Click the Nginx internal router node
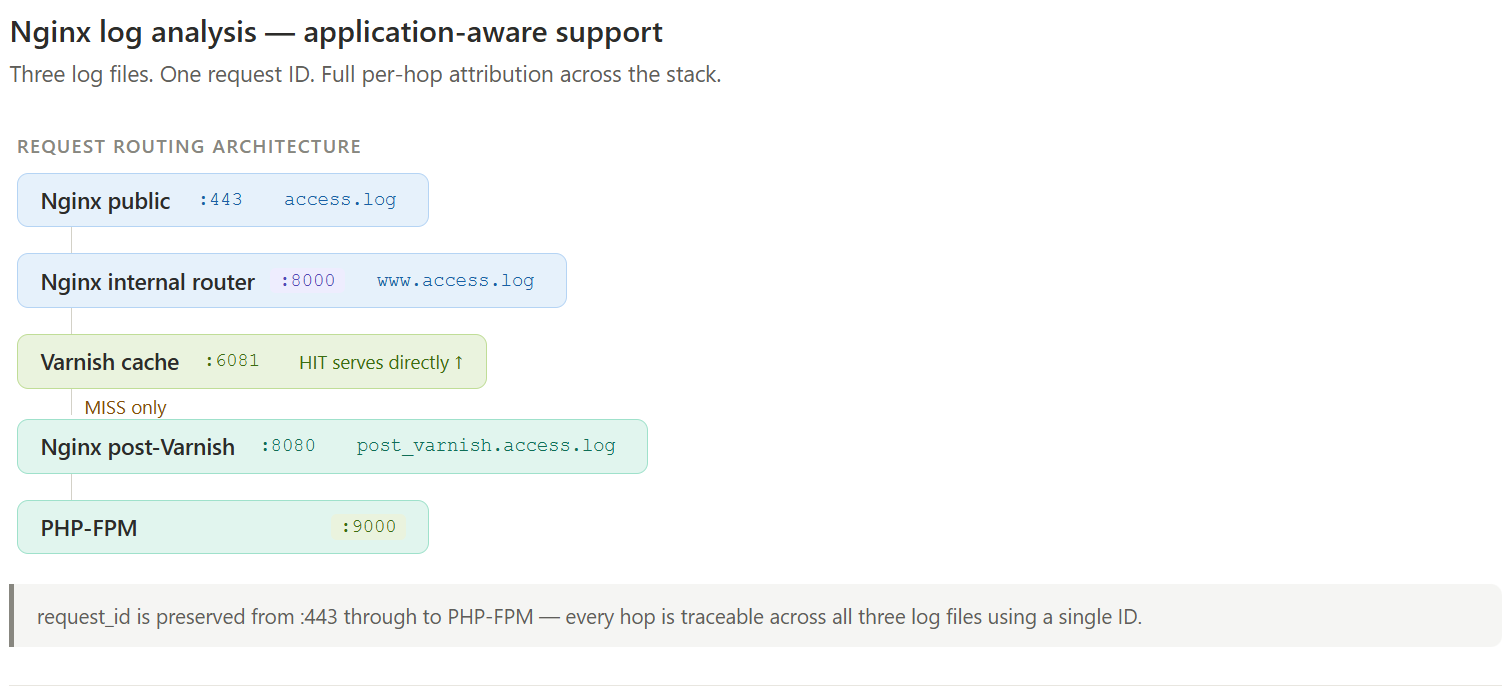Image resolution: width=1507 pixels, height=692 pixels. tap(292, 280)
